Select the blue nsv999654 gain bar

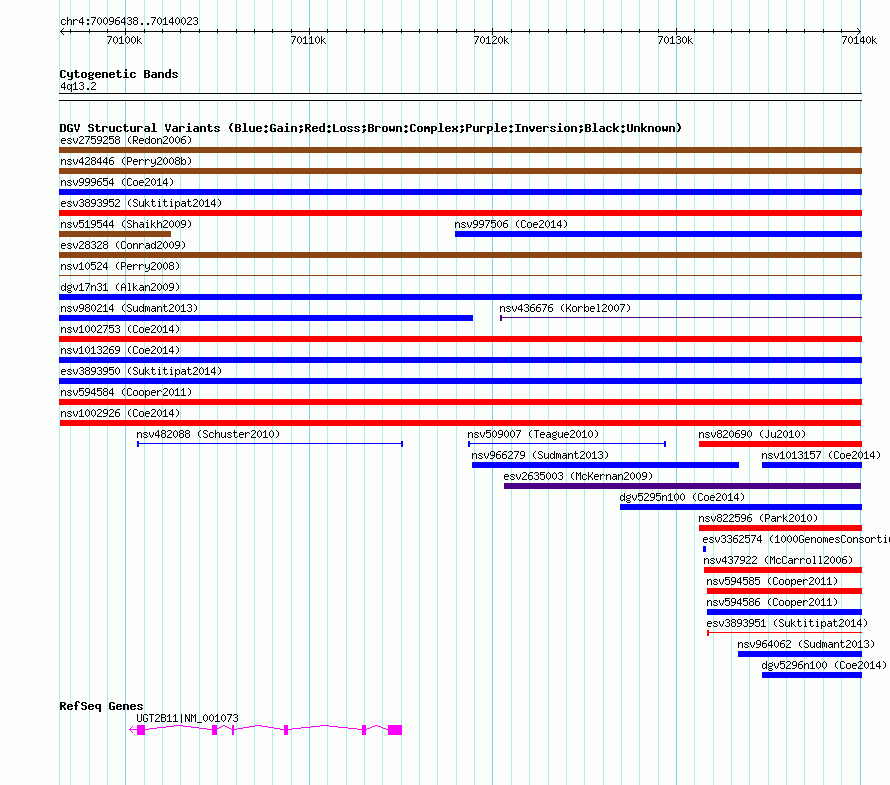pyautogui.click(x=460, y=192)
